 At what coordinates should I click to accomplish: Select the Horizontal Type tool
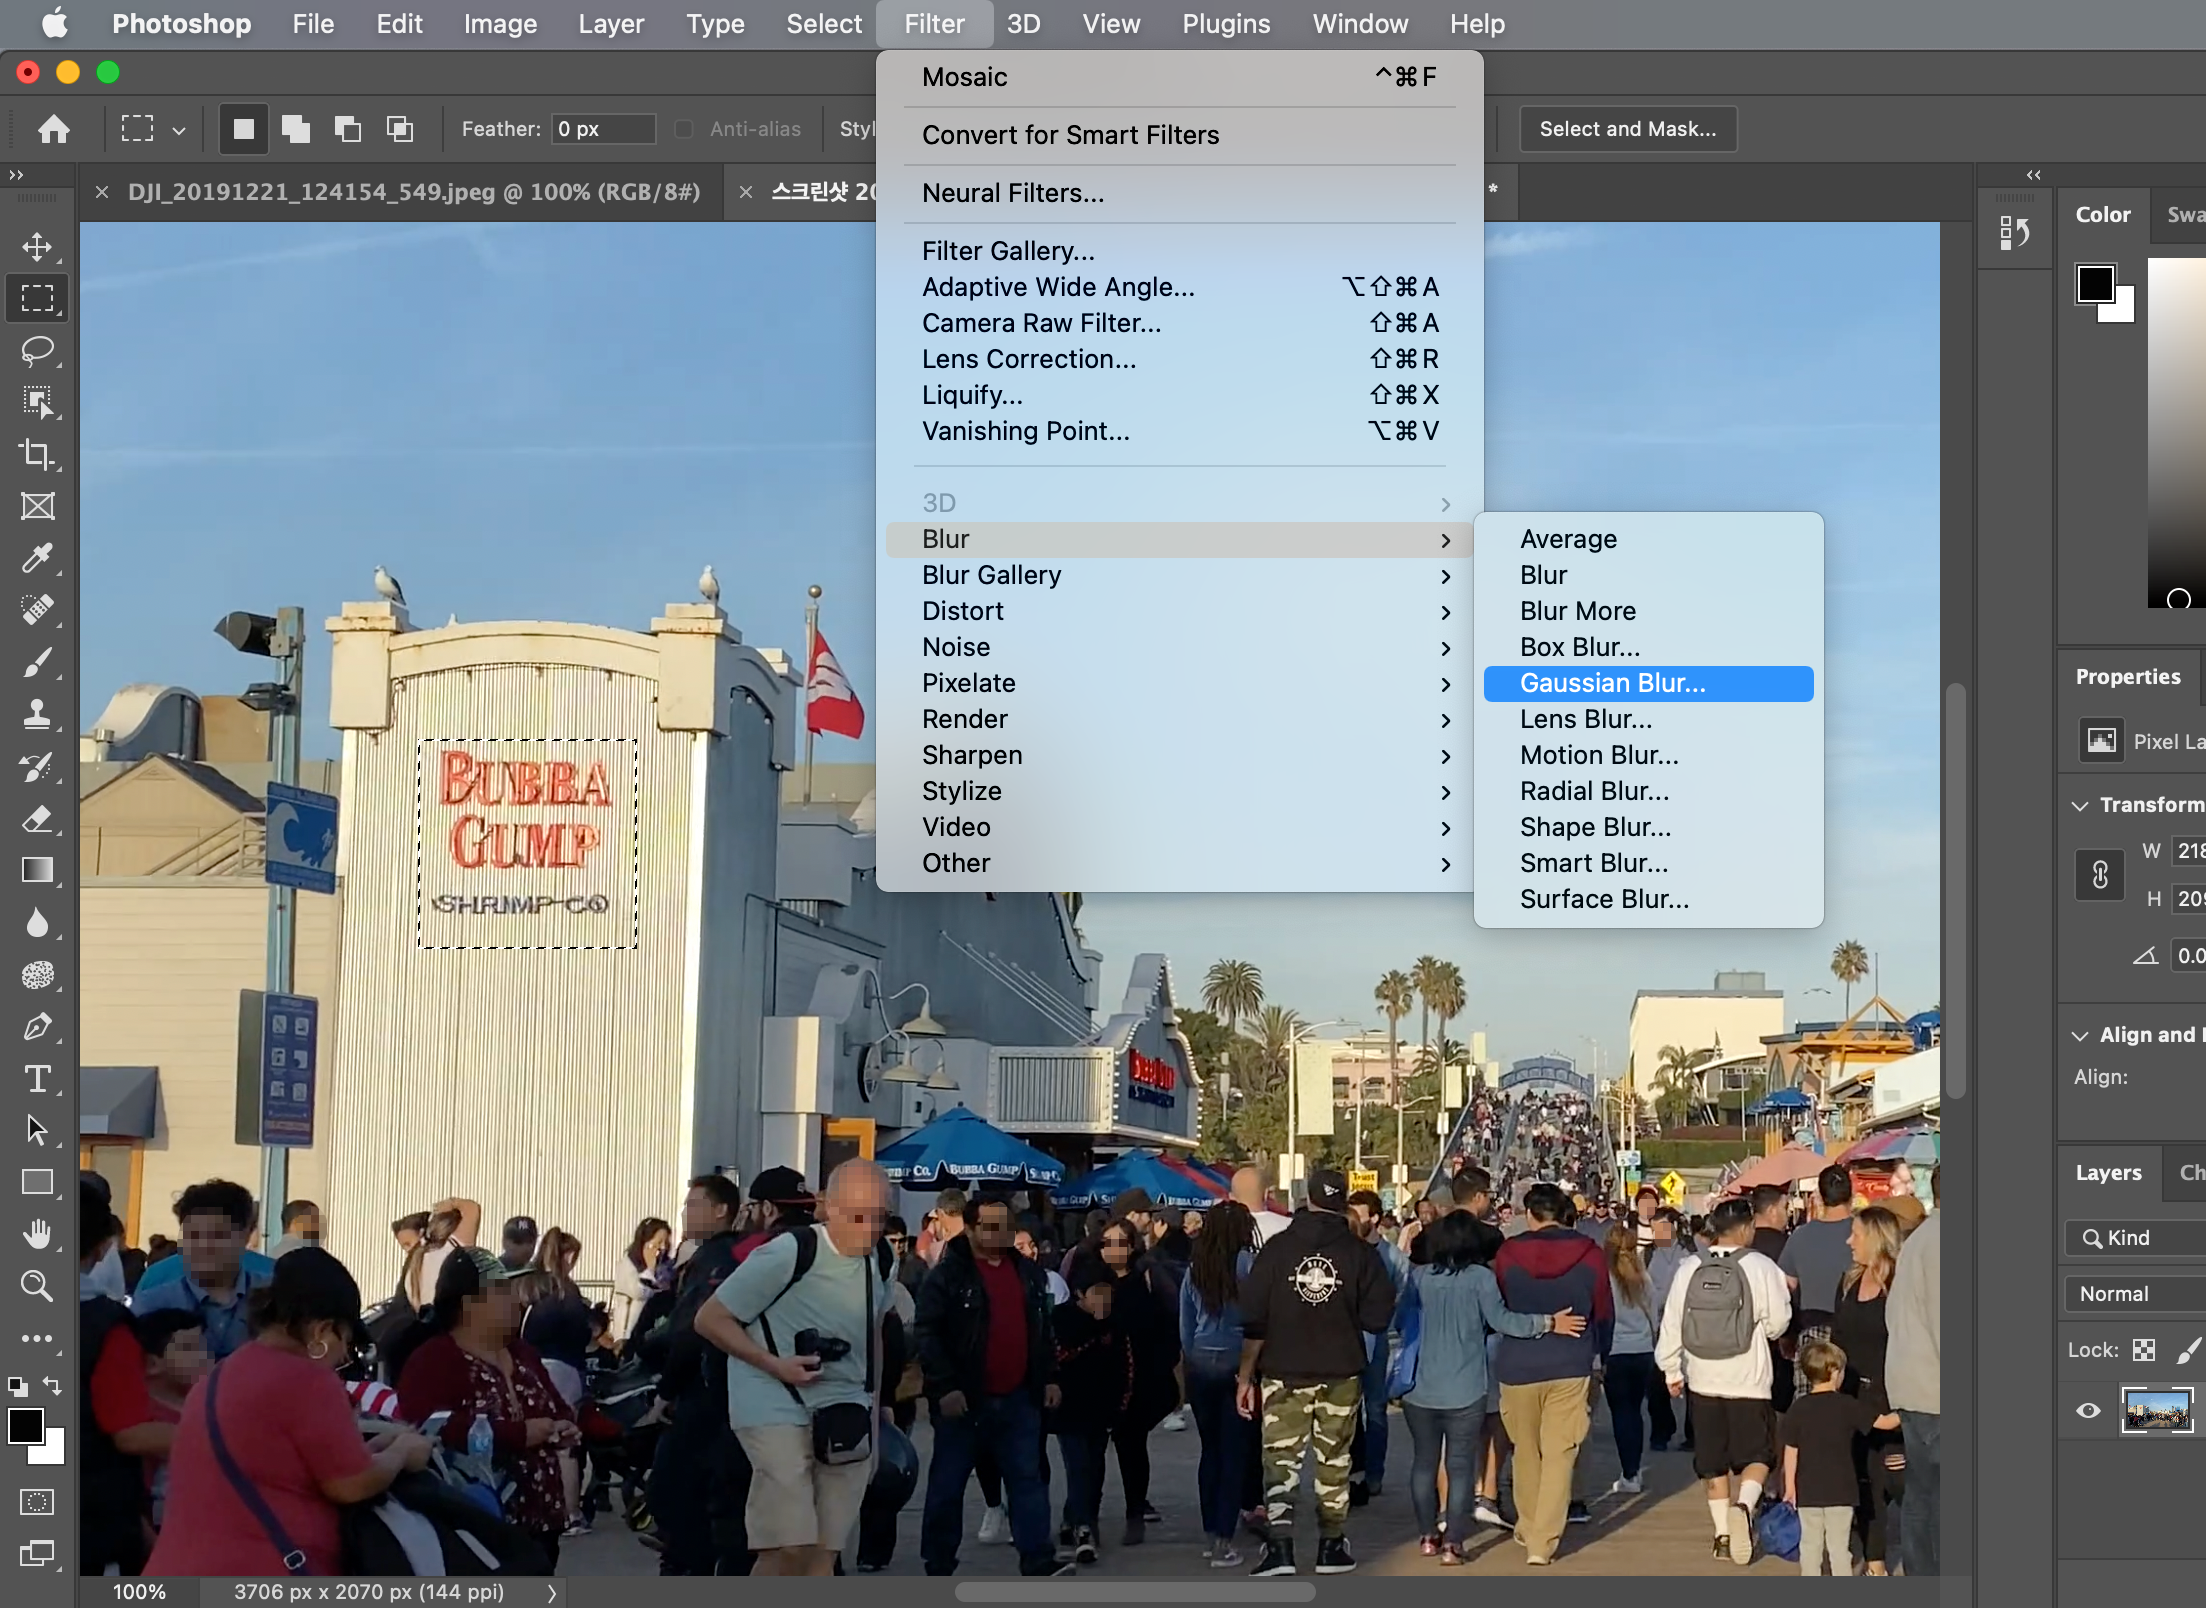38,1078
